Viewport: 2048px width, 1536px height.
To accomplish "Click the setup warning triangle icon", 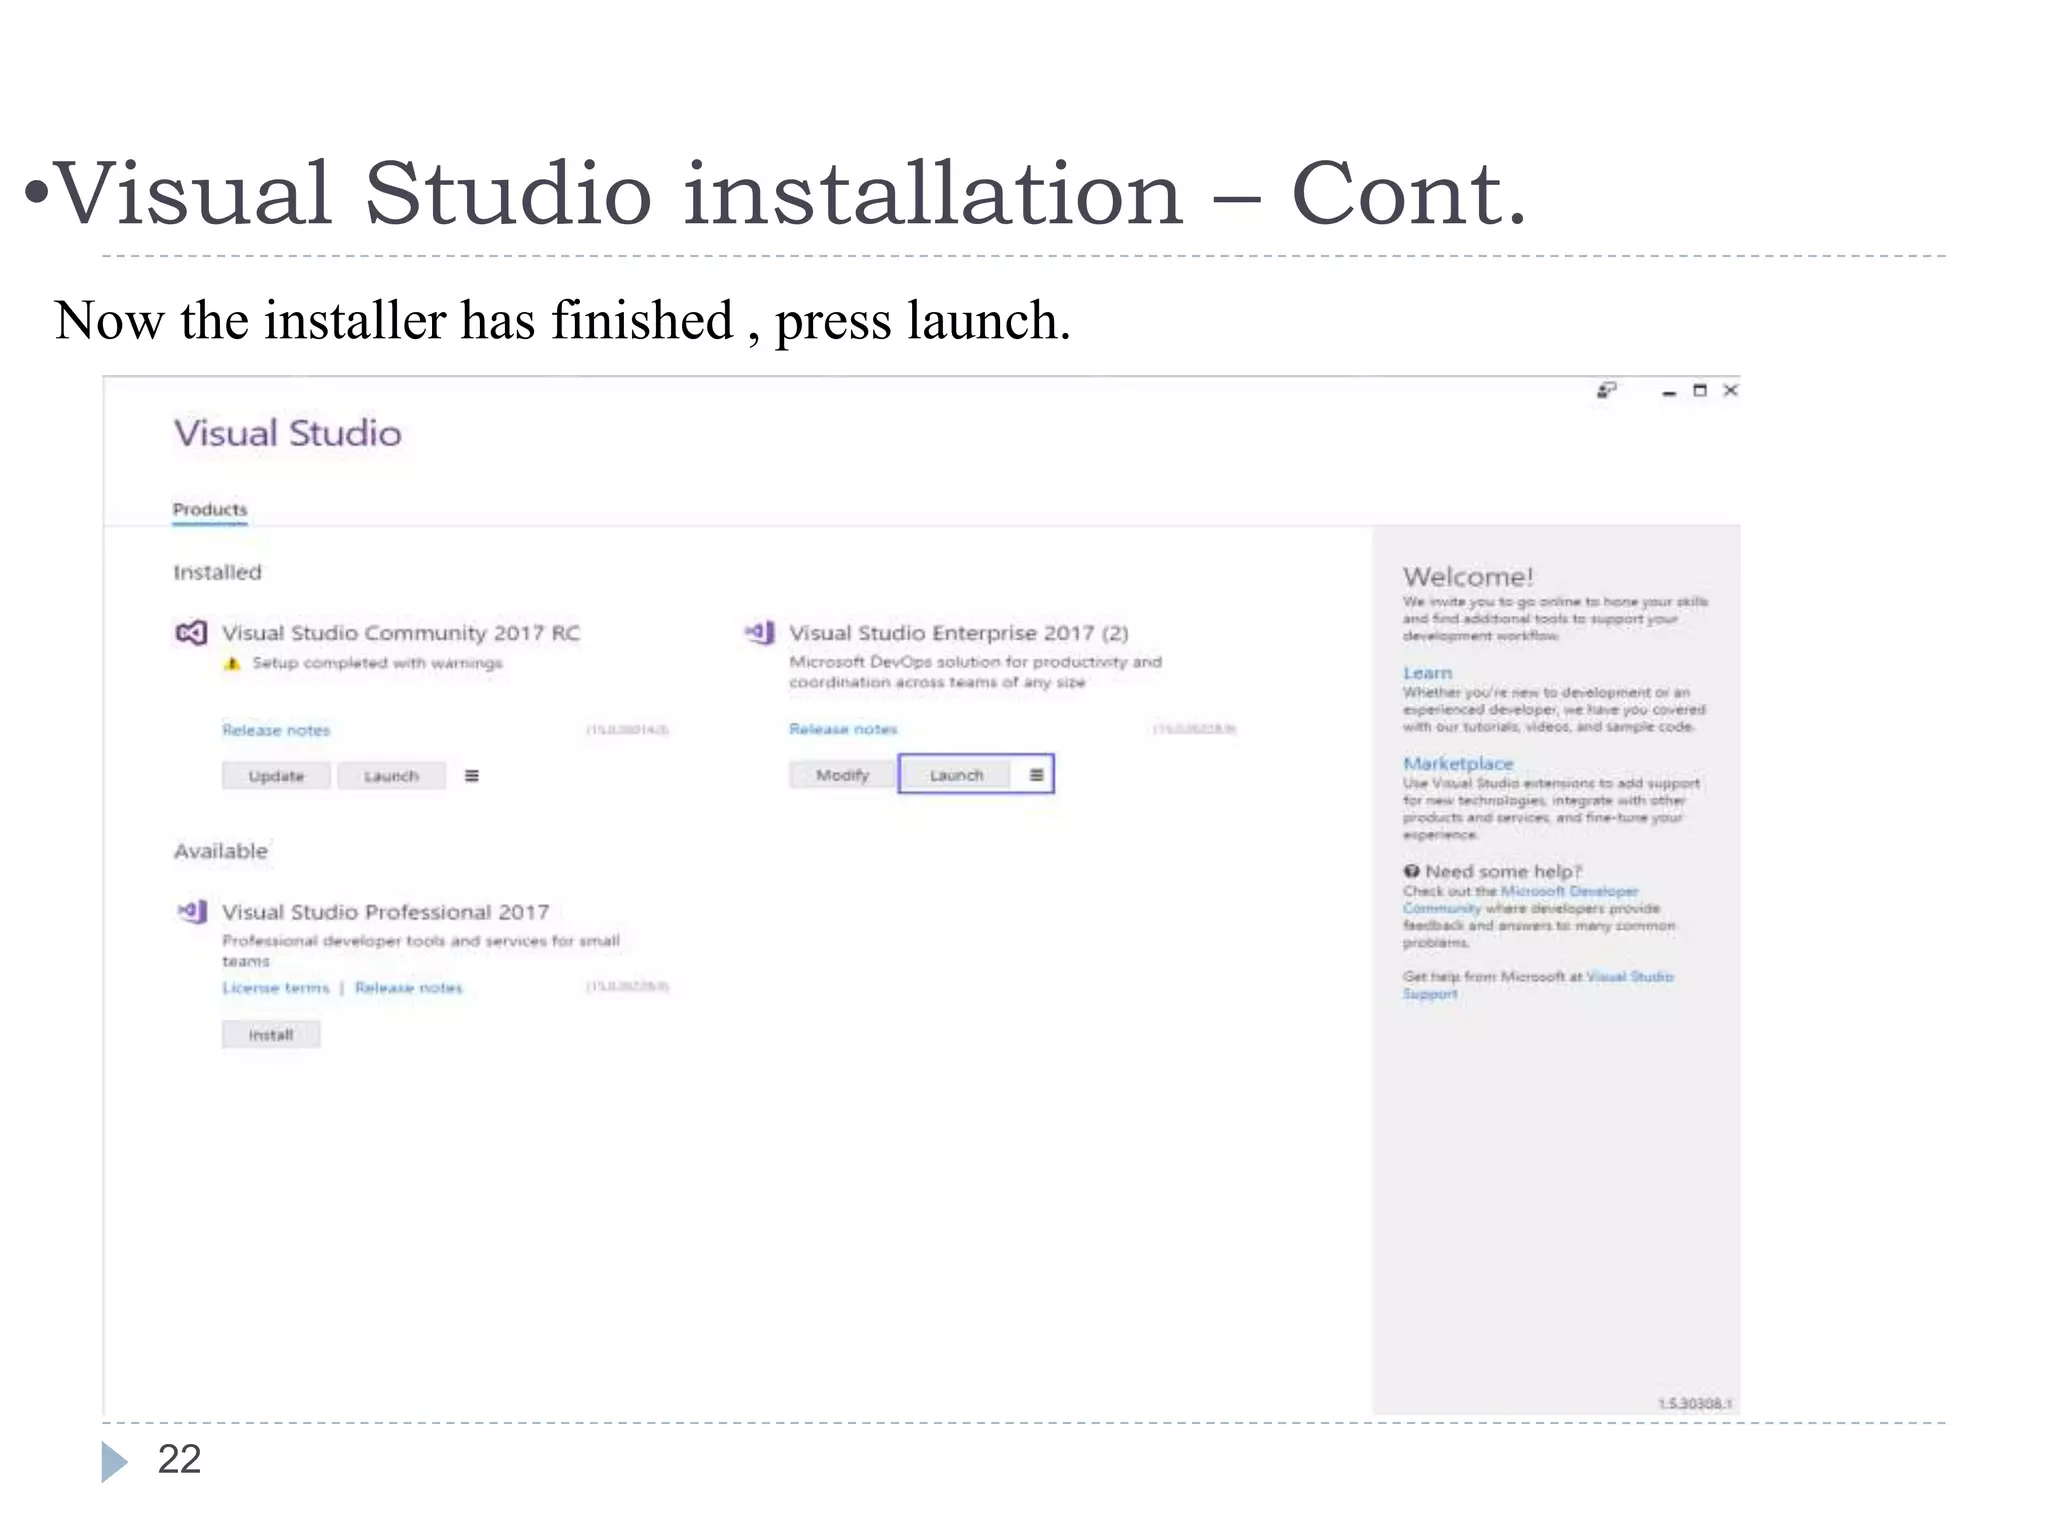I will pyautogui.click(x=232, y=663).
